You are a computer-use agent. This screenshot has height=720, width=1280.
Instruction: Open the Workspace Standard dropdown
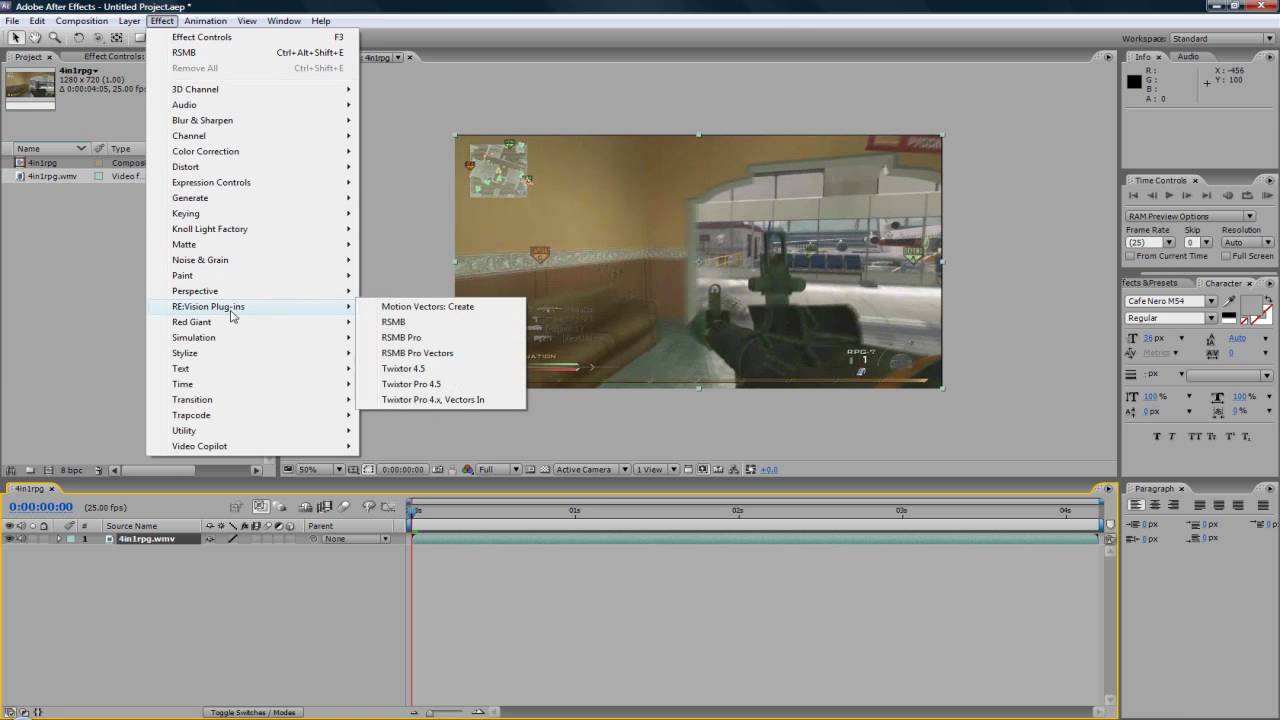coord(1220,39)
